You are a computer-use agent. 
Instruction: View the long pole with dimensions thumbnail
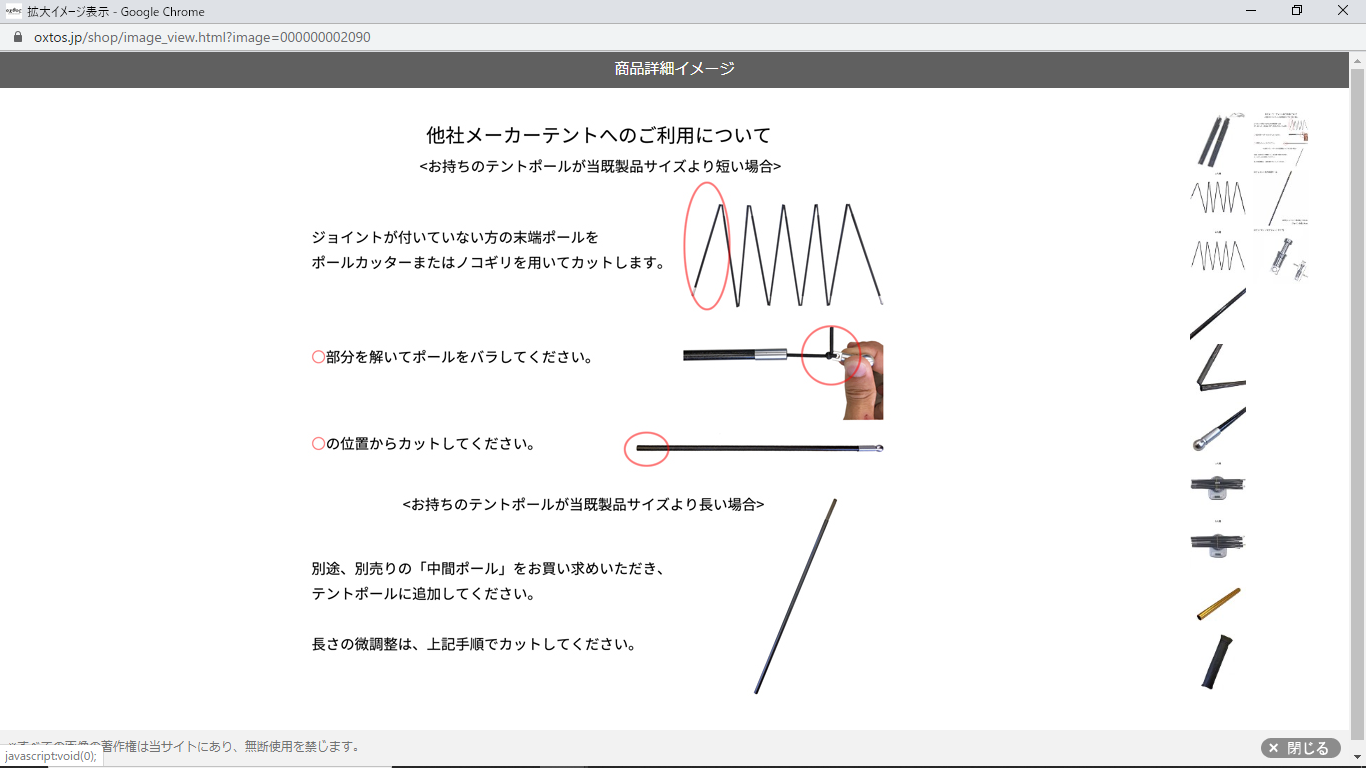click(x=1280, y=199)
